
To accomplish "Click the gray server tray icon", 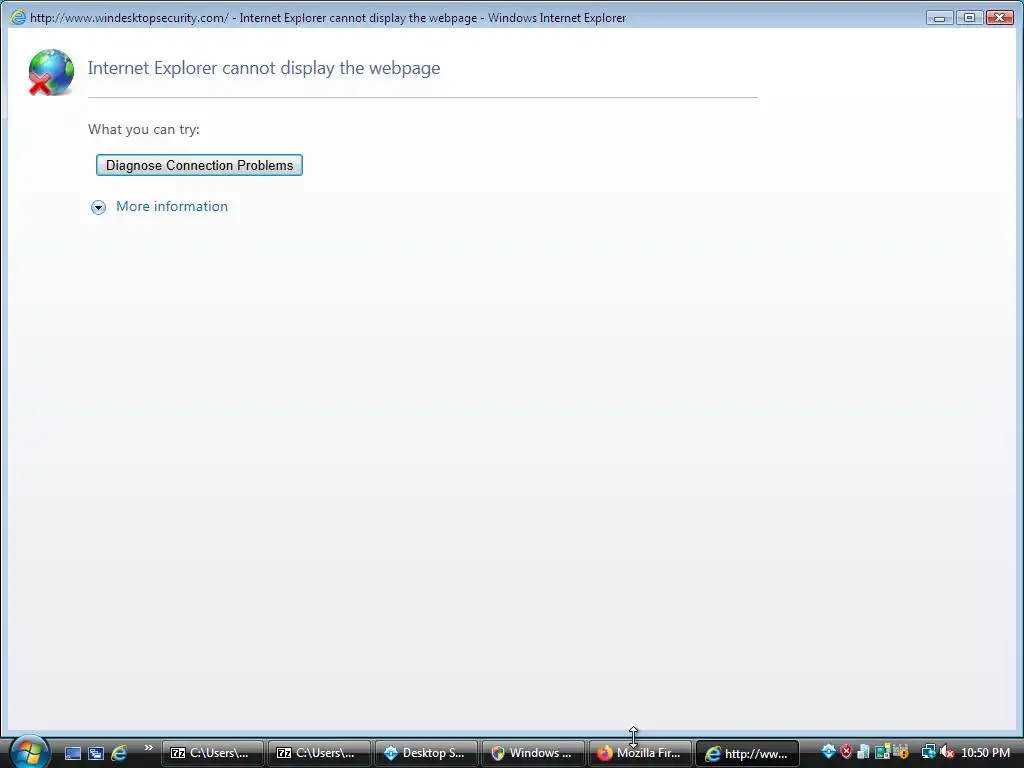I will pos(863,752).
